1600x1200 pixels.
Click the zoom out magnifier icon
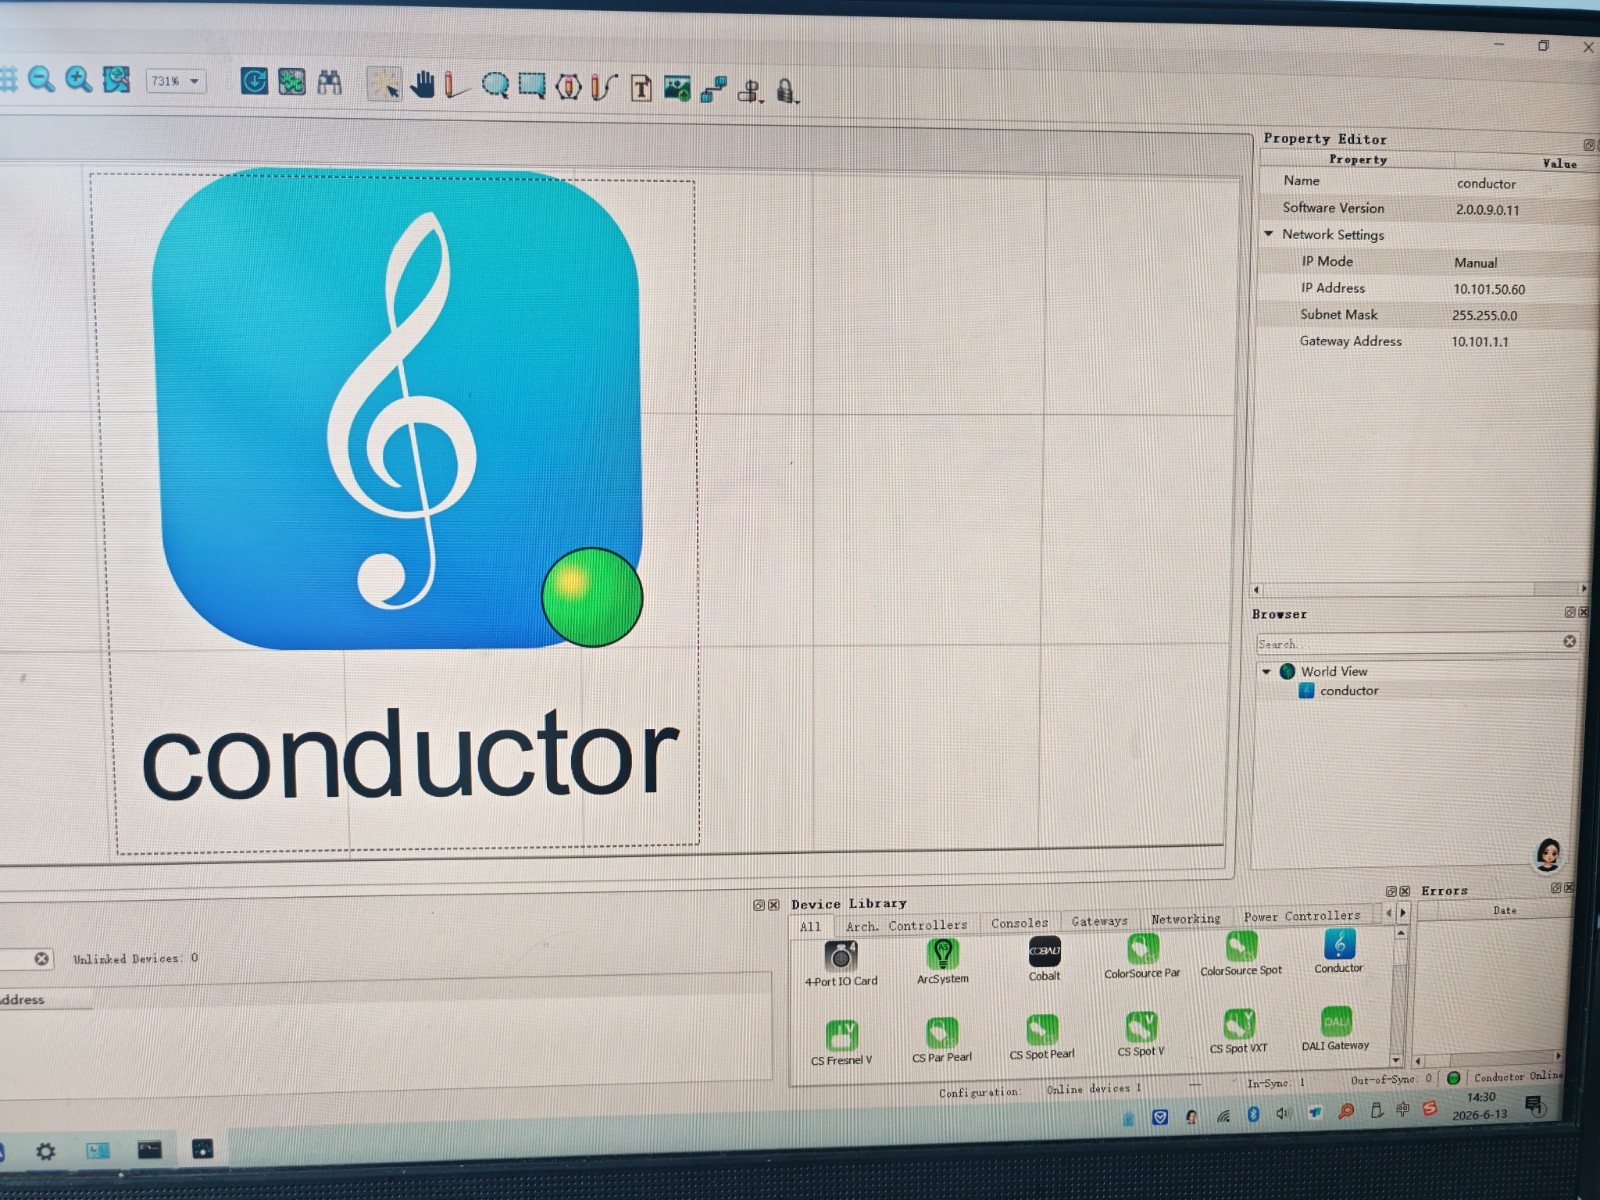[x=41, y=79]
